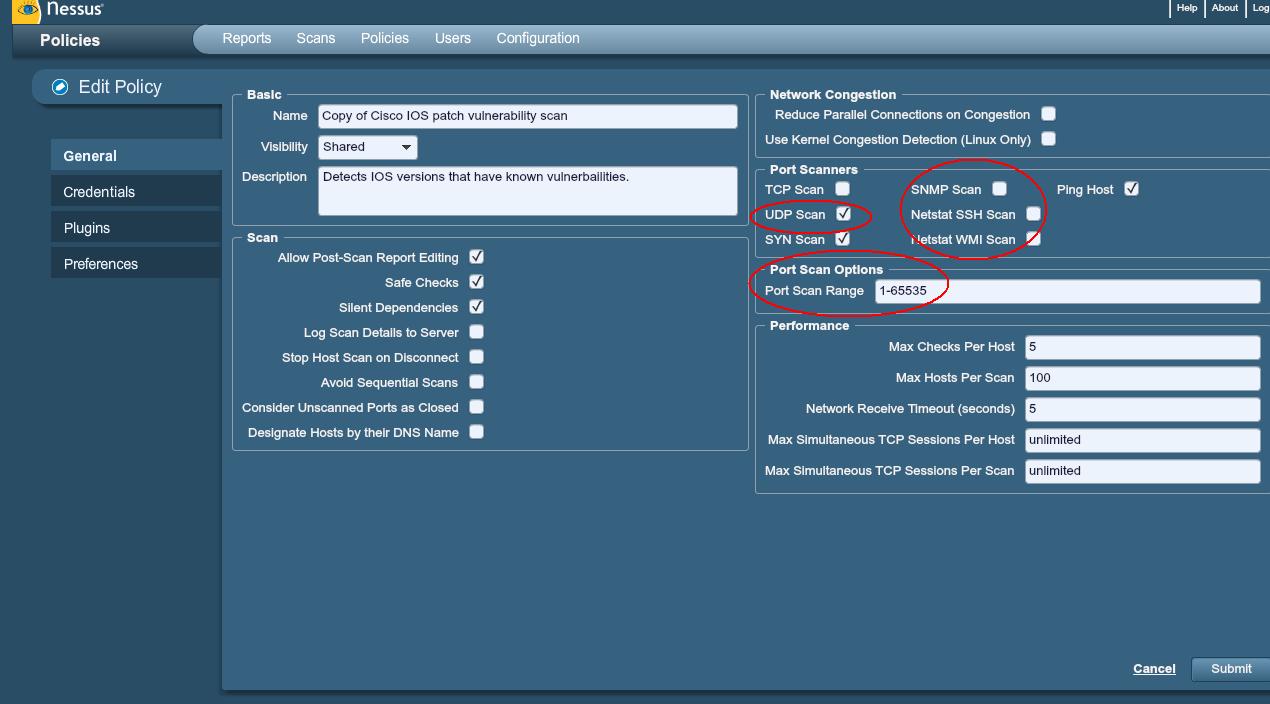Image resolution: width=1270 pixels, height=704 pixels.
Task: Toggle the Ping Host checkbox
Action: [x=1131, y=188]
